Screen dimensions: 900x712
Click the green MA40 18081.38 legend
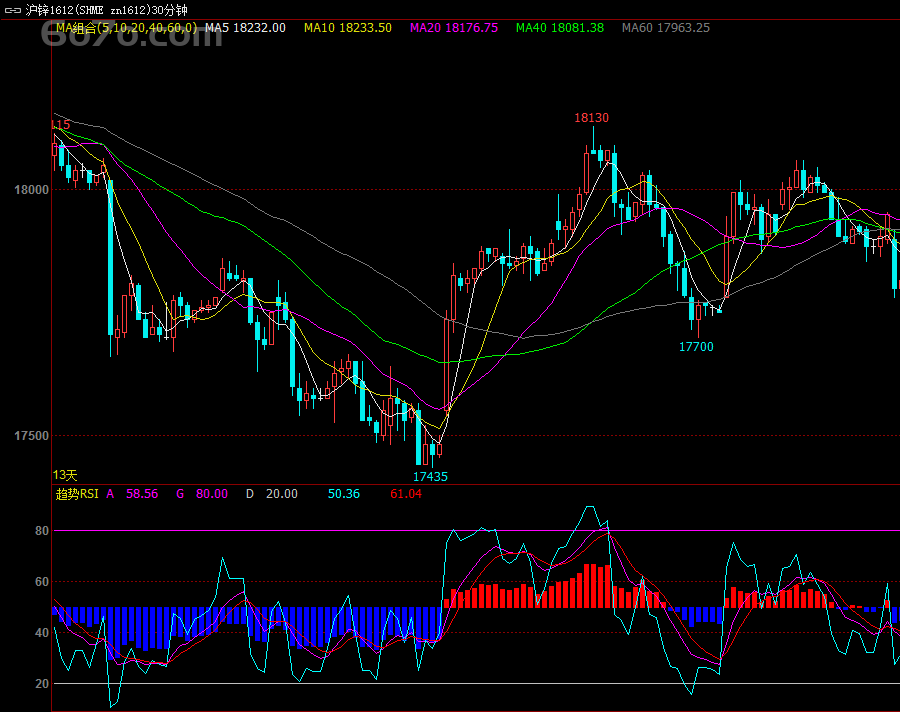pyautogui.click(x=559, y=28)
